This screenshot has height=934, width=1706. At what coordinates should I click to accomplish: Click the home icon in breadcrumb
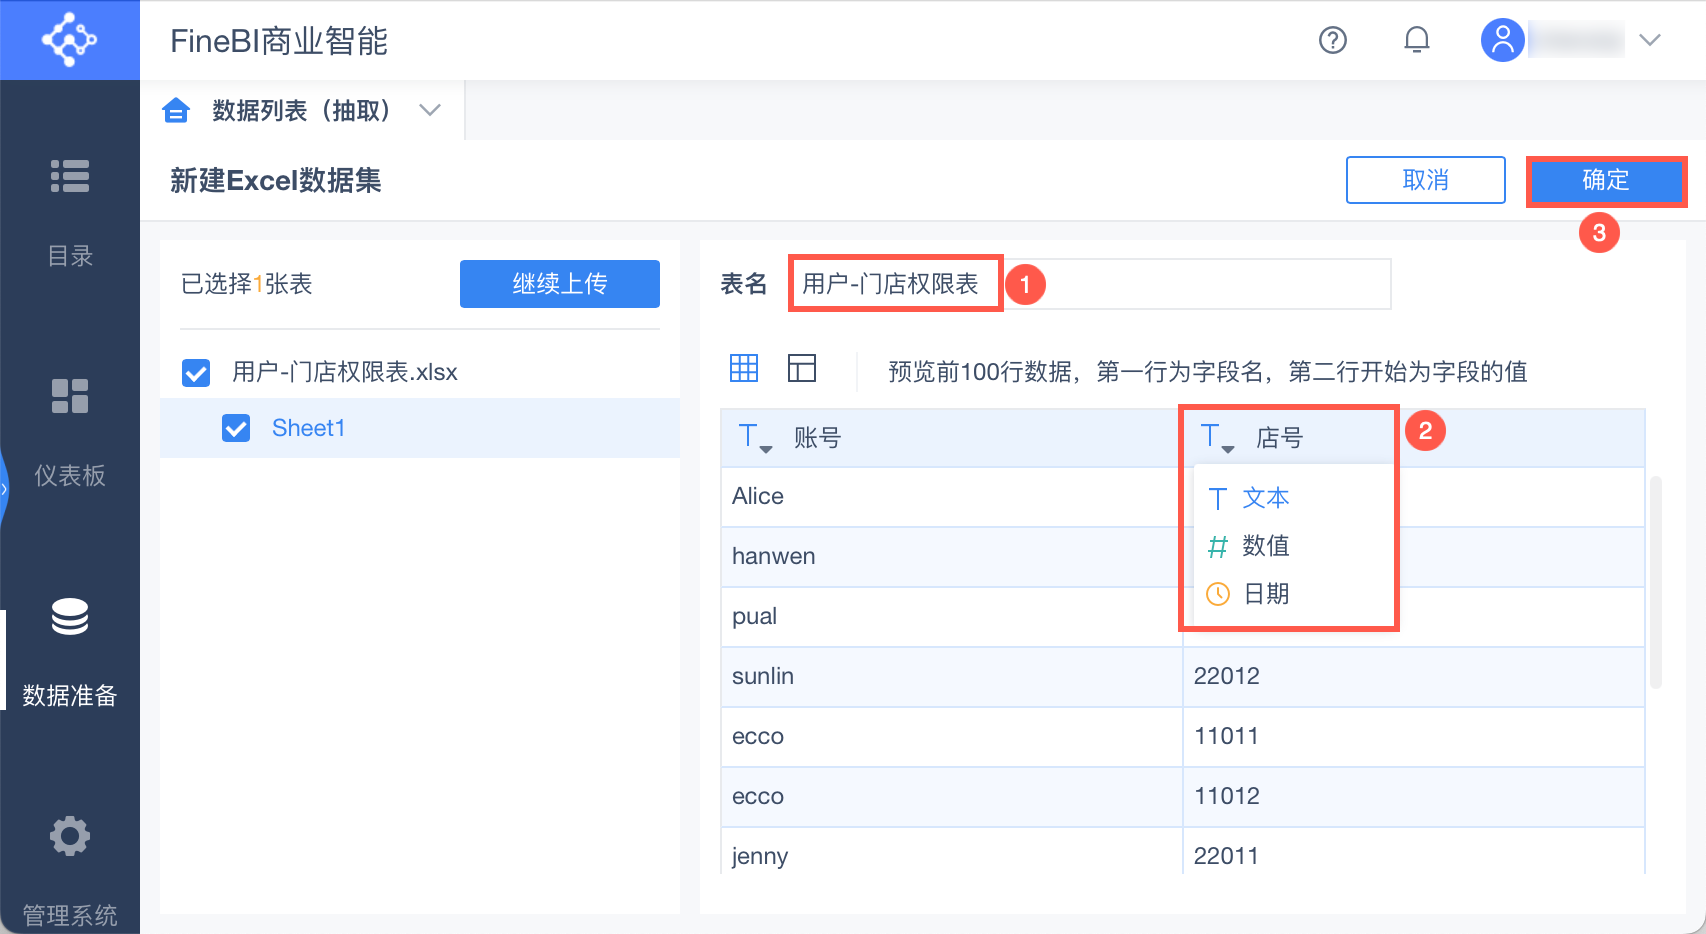pyautogui.click(x=176, y=110)
